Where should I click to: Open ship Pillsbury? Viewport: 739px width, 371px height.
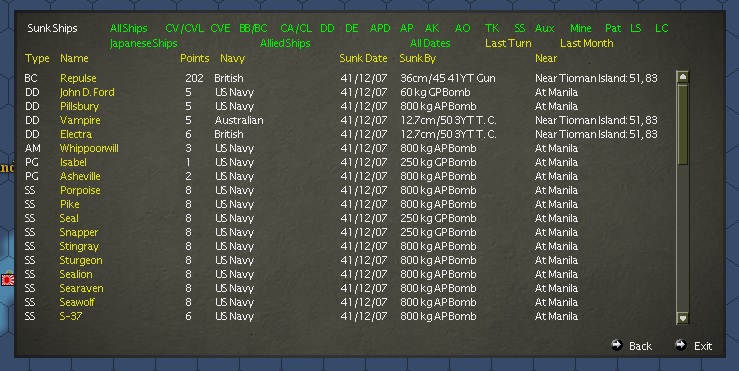[x=79, y=107]
